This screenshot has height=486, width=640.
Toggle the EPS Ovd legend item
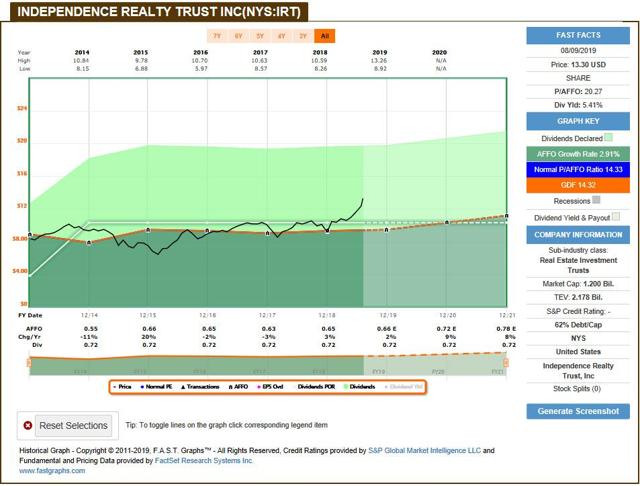point(270,387)
